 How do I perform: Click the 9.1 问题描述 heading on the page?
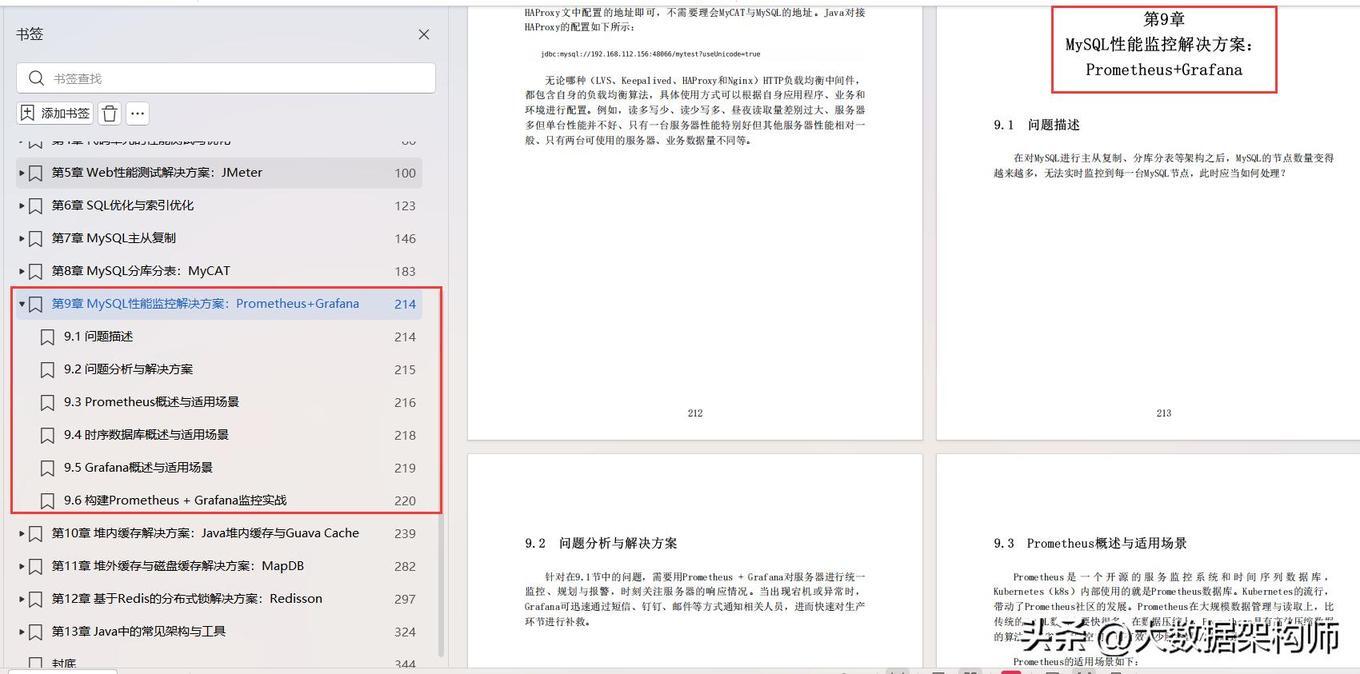pos(1037,125)
